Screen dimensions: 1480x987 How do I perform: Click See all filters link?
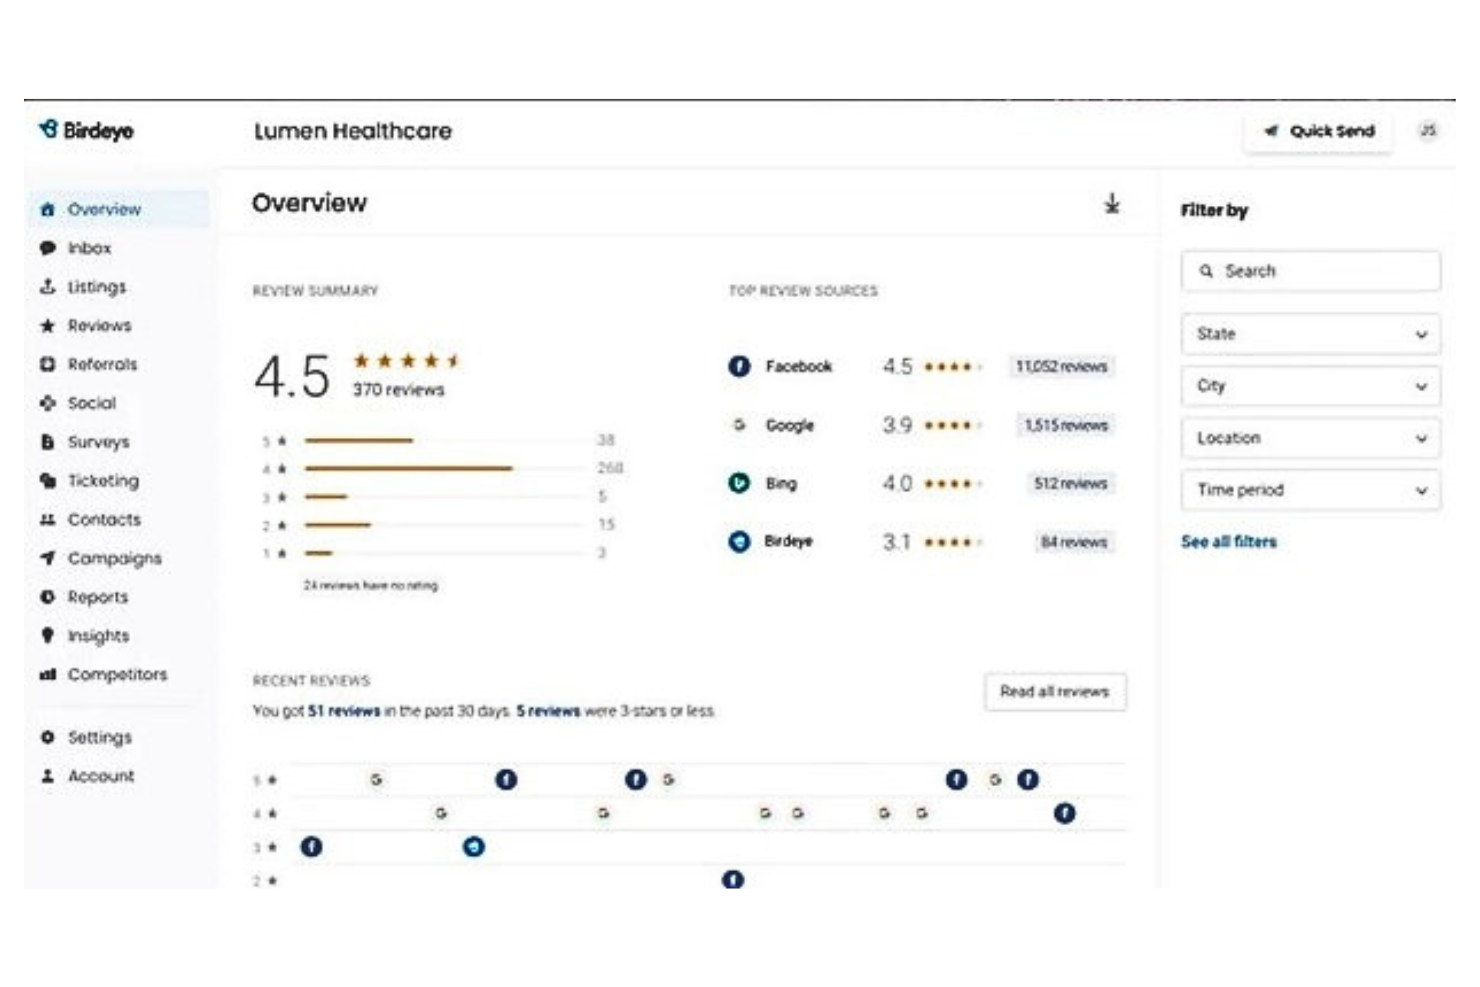1228,541
